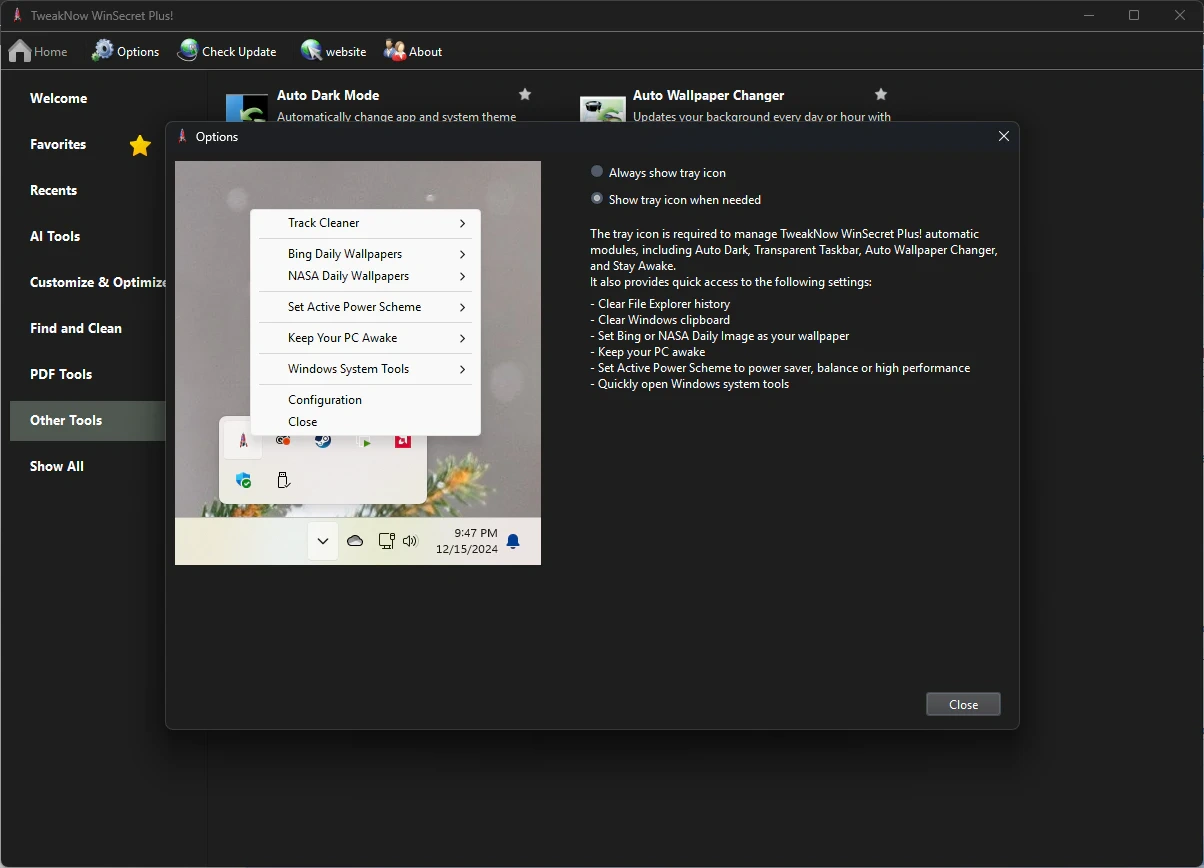Screen dimensions: 1204x868
Task: Open the Options gear icon
Action: tap(103, 50)
